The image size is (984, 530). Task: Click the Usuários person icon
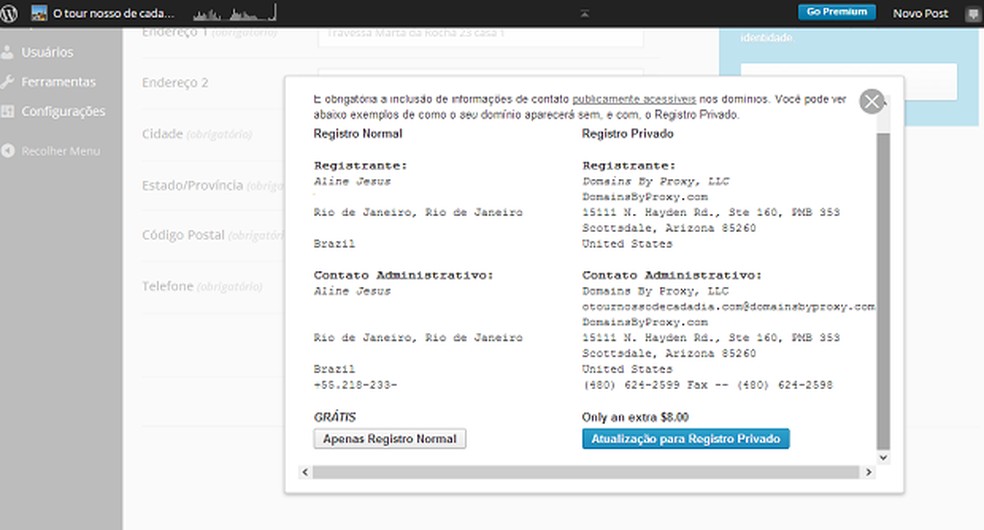(8, 52)
